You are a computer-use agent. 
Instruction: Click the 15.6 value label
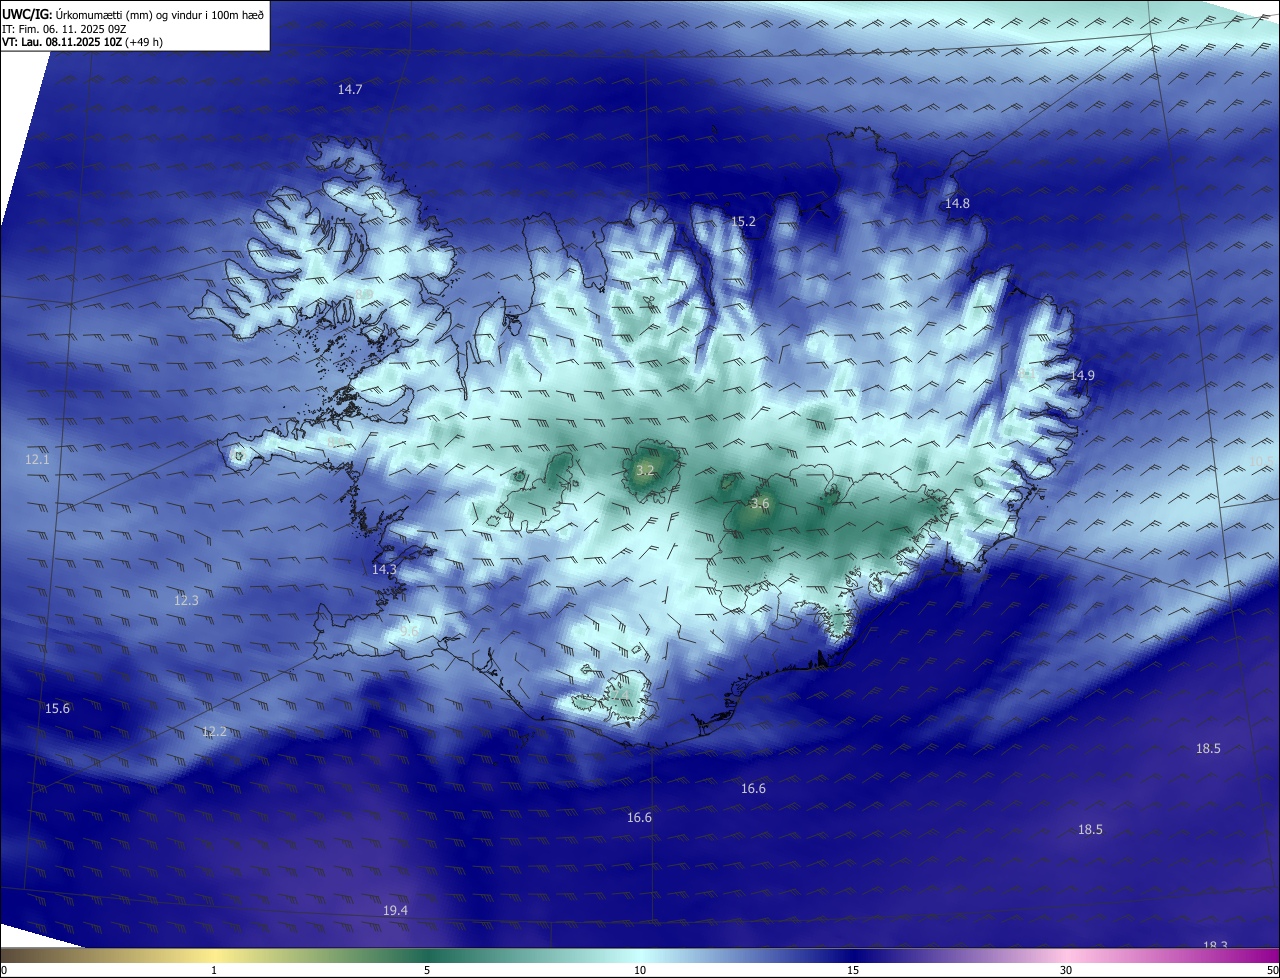[x=57, y=709]
